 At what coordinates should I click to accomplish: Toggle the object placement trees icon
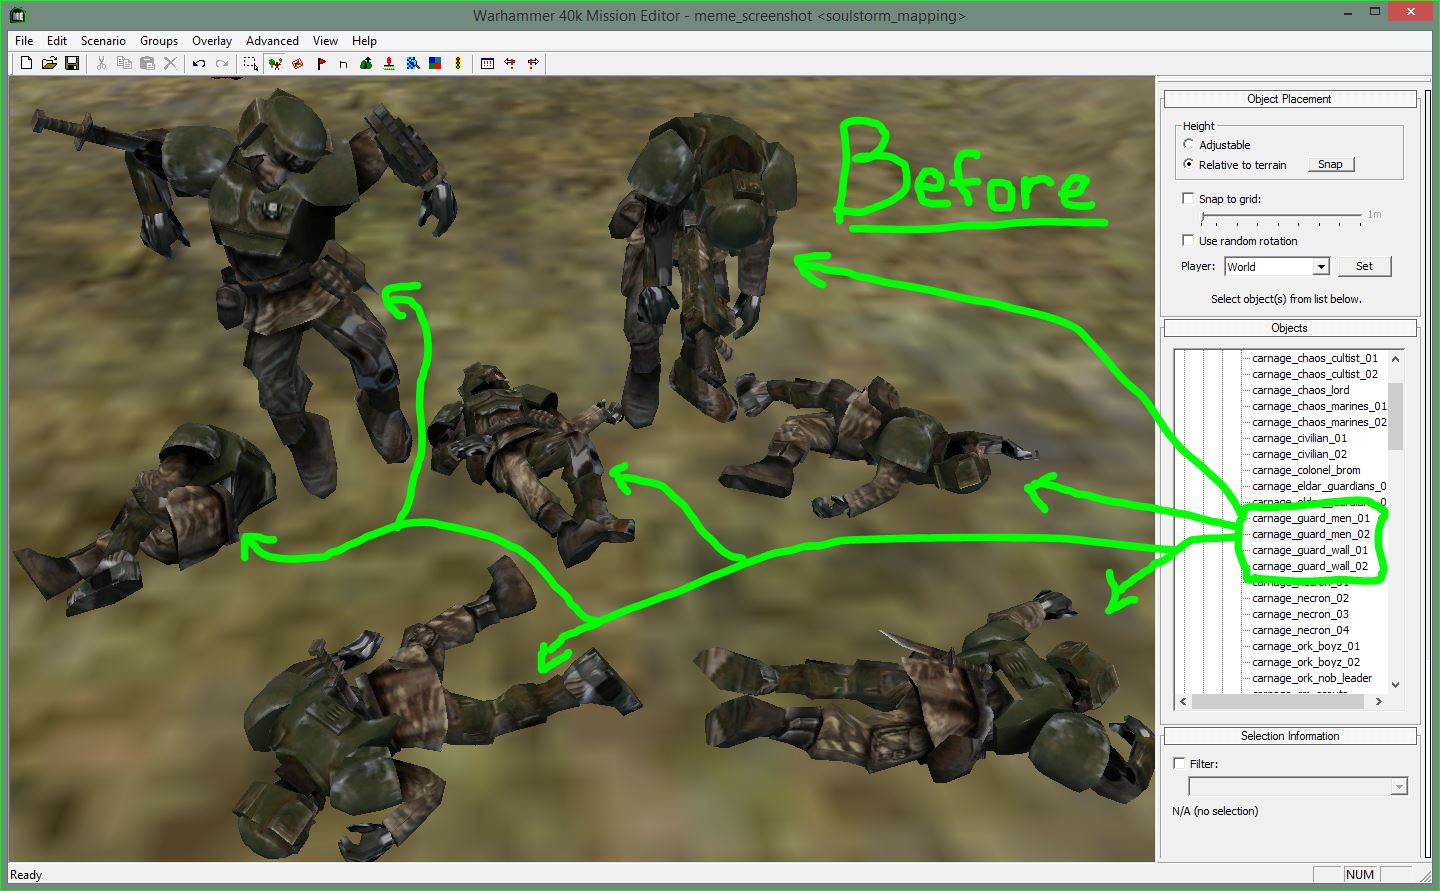[x=274, y=63]
